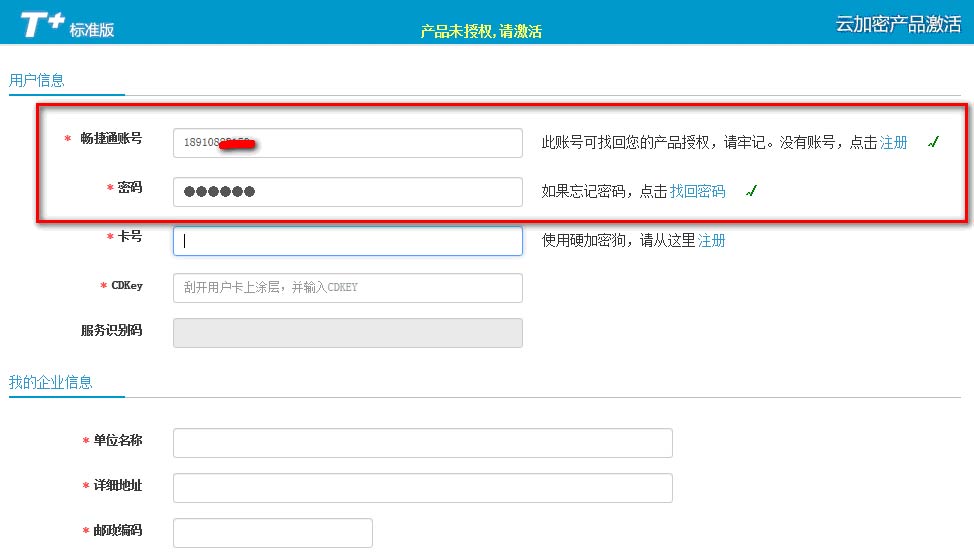This screenshot has height=560, width=974.
Task: Click the CDKey input field
Action: [348, 287]
